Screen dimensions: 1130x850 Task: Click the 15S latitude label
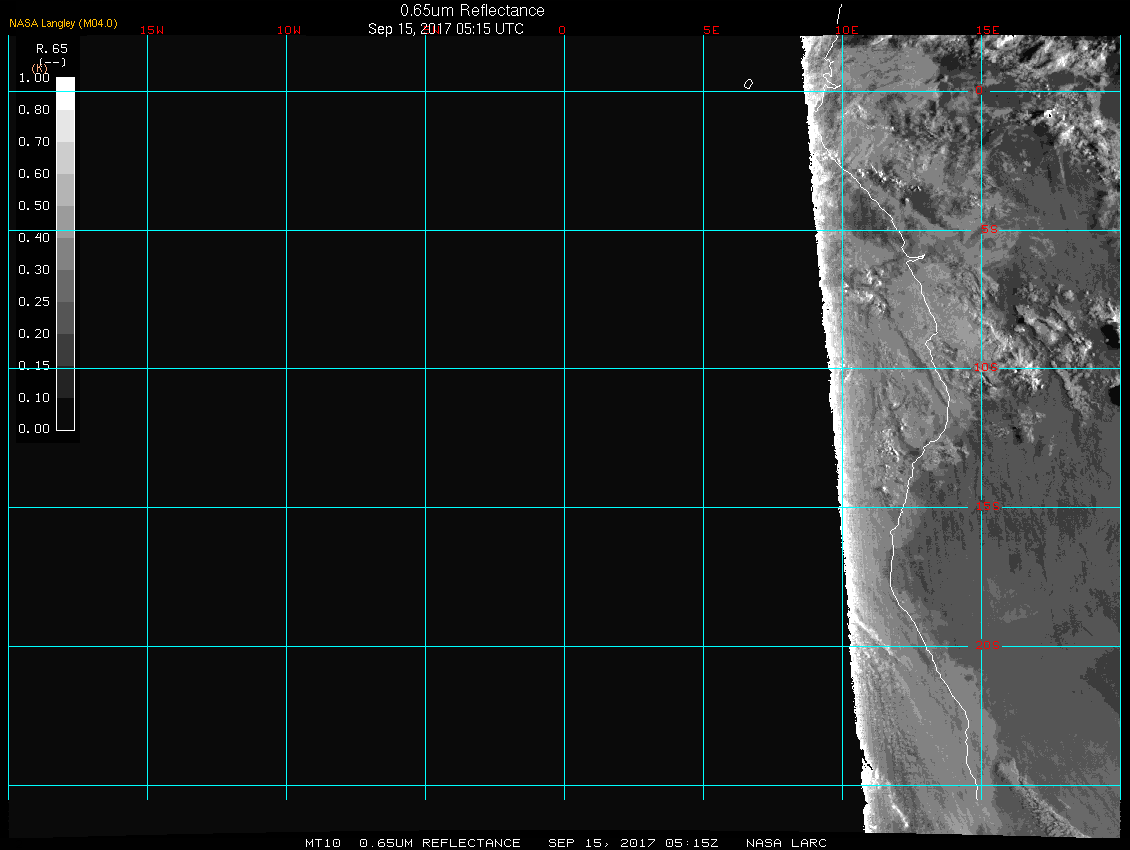tap(988, 506)
